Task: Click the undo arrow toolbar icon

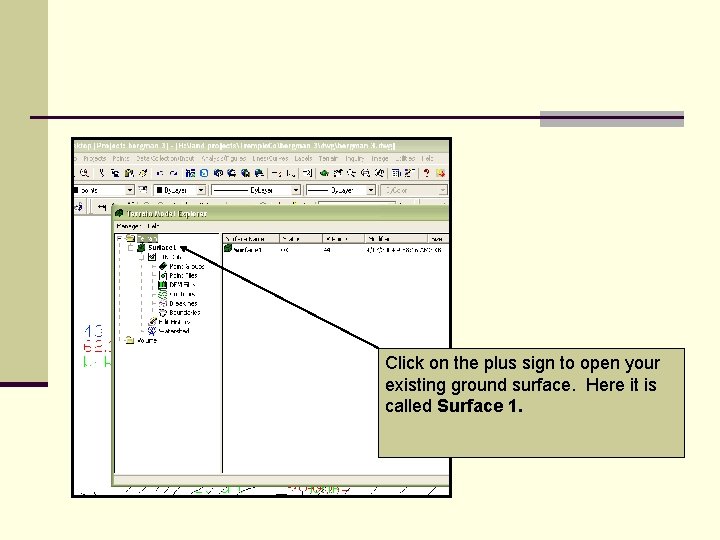Action: 159,173
